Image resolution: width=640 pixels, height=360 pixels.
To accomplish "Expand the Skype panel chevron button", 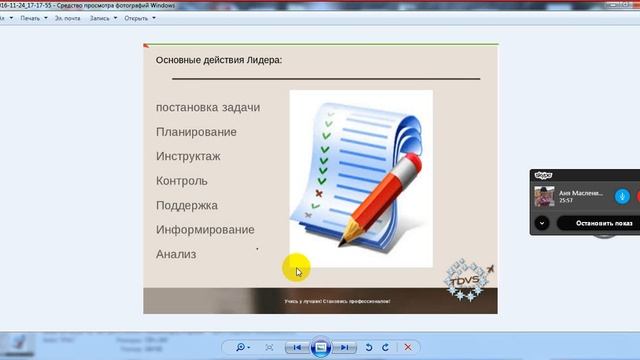I will 542,223.
